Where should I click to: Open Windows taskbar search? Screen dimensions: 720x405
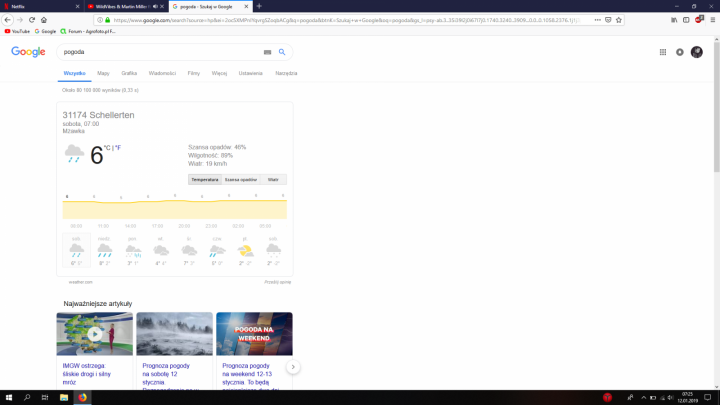(27, 398)
